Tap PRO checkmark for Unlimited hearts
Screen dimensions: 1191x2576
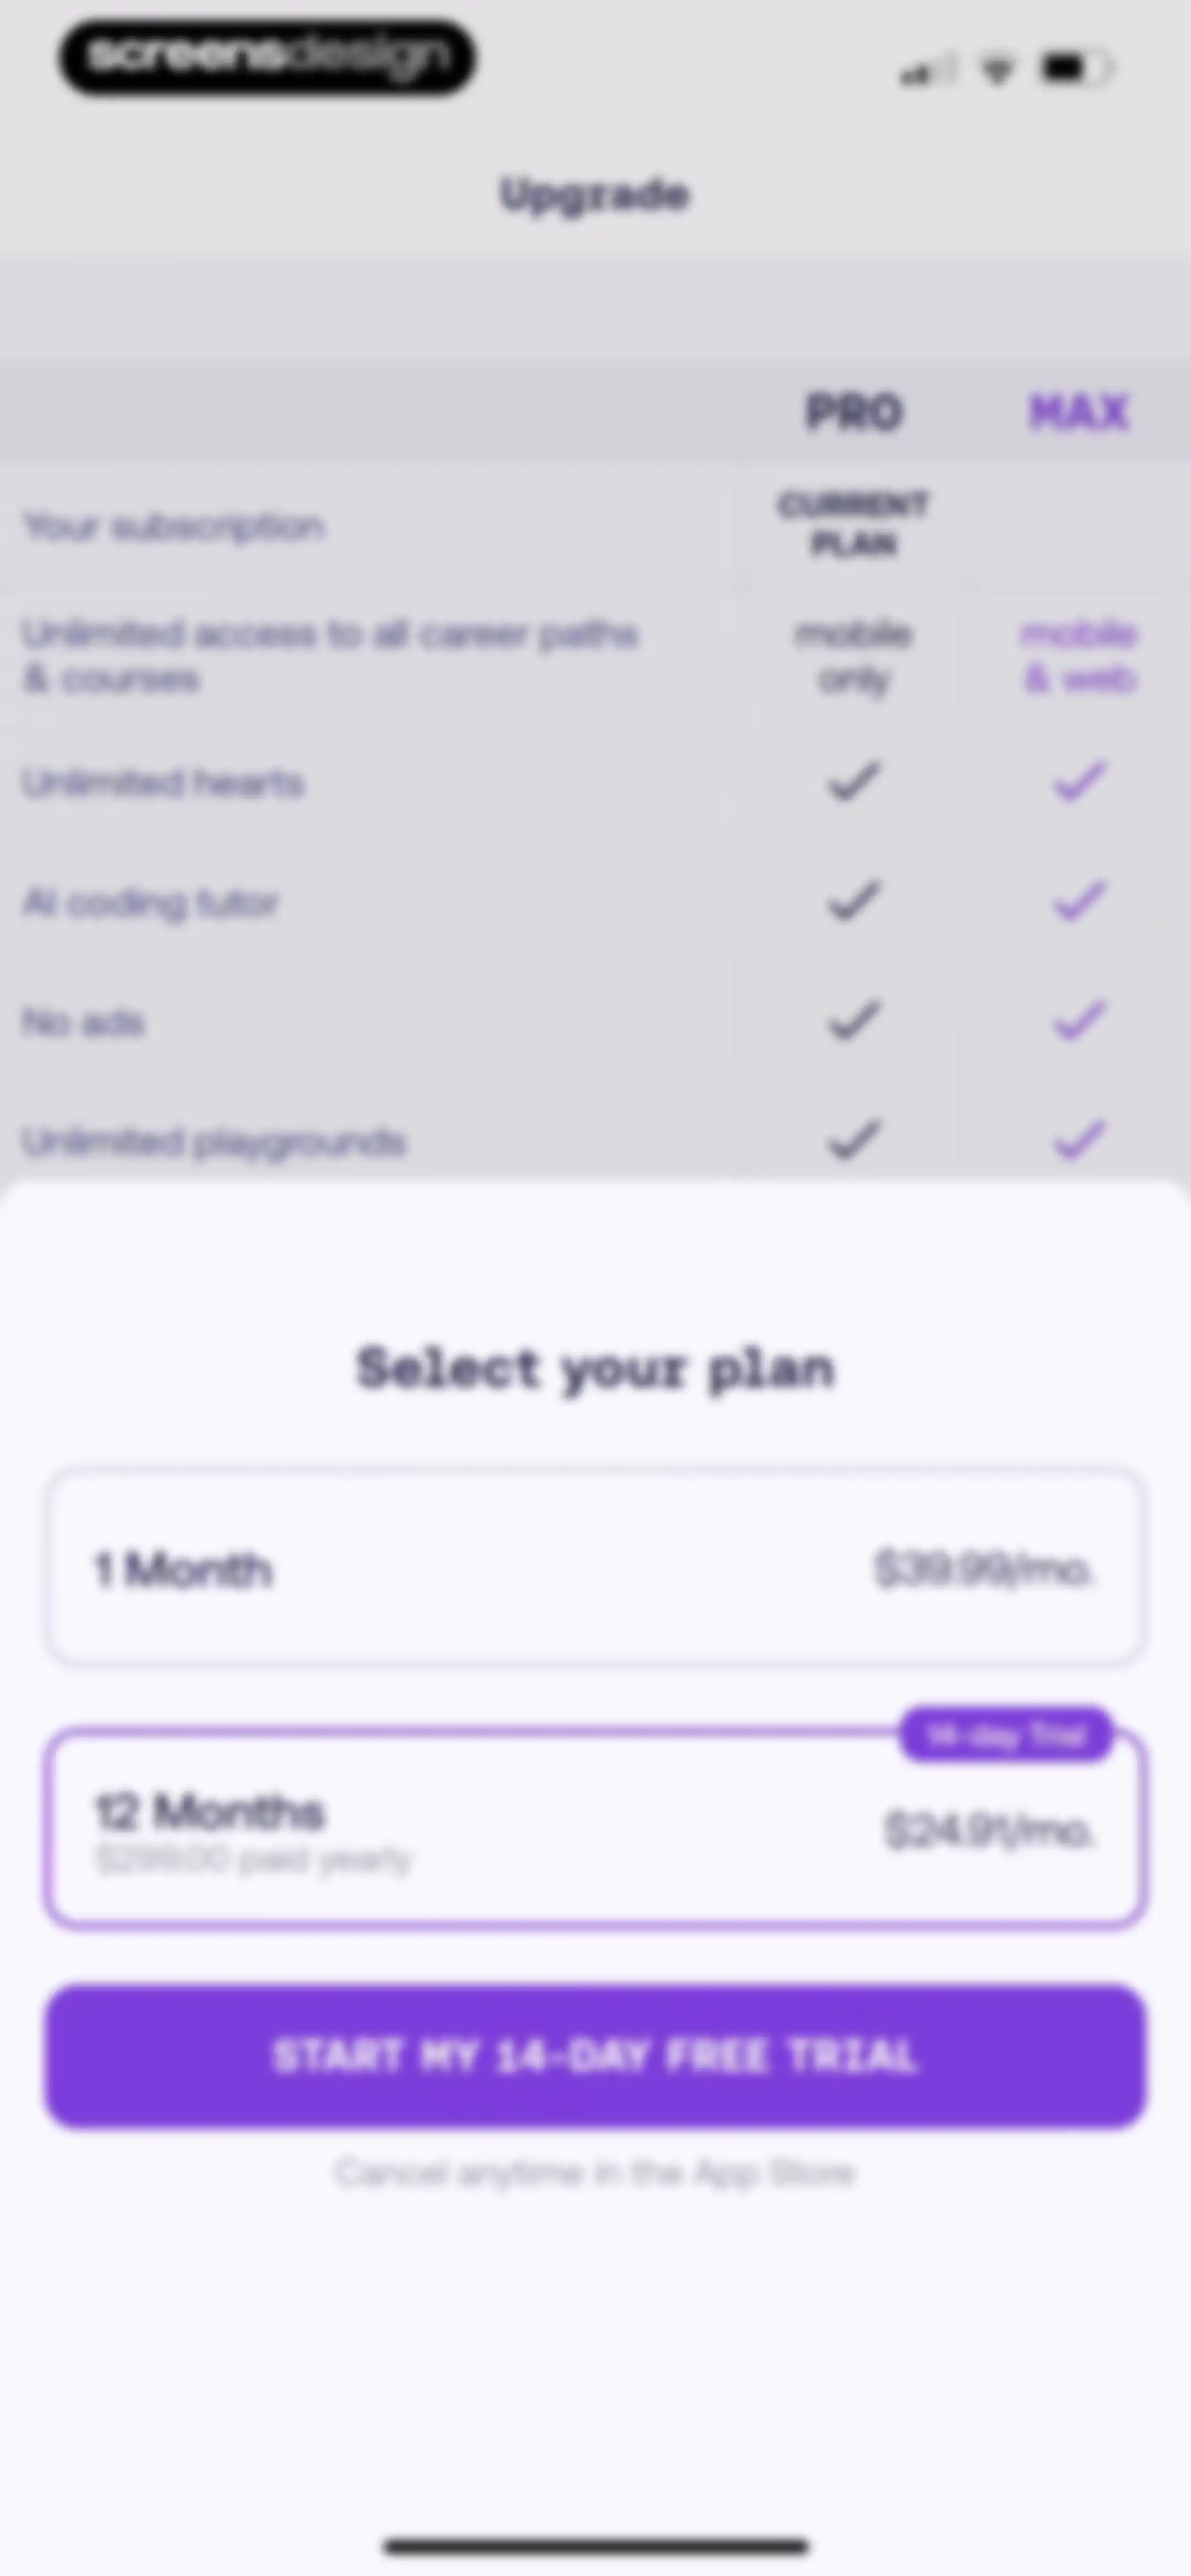click(x=853, y=782)
